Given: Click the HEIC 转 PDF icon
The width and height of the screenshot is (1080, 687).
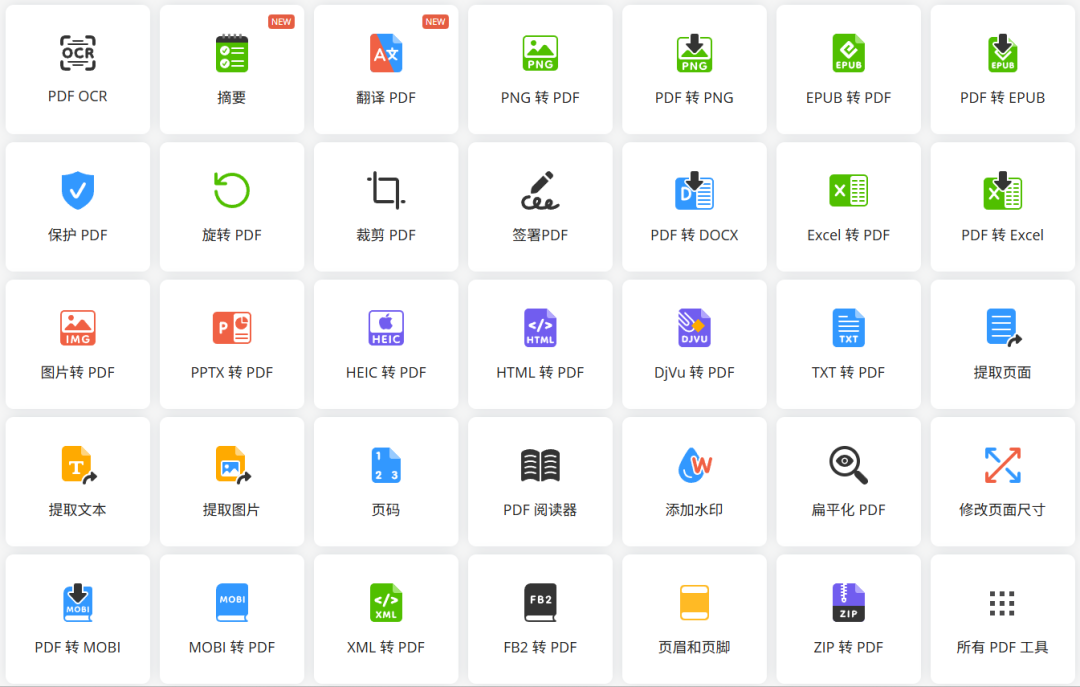Looking at the screenshot, I should [386, 327].
